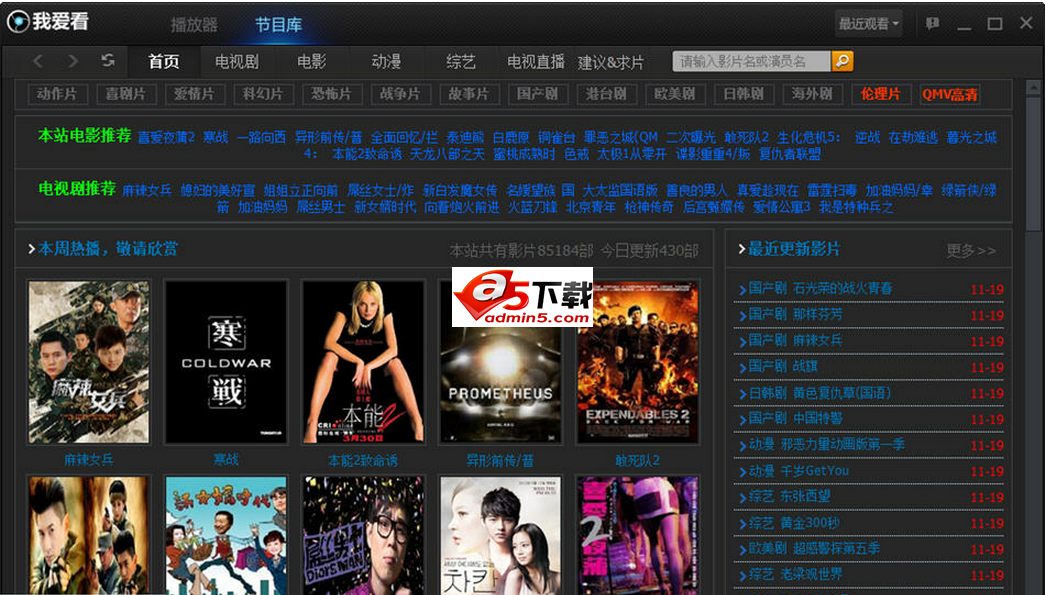Viewport: 1046px width, 595px height.
Task: Open the 电视剧 navigation tab
Action: pyautogui.click(x=236, y=62)
